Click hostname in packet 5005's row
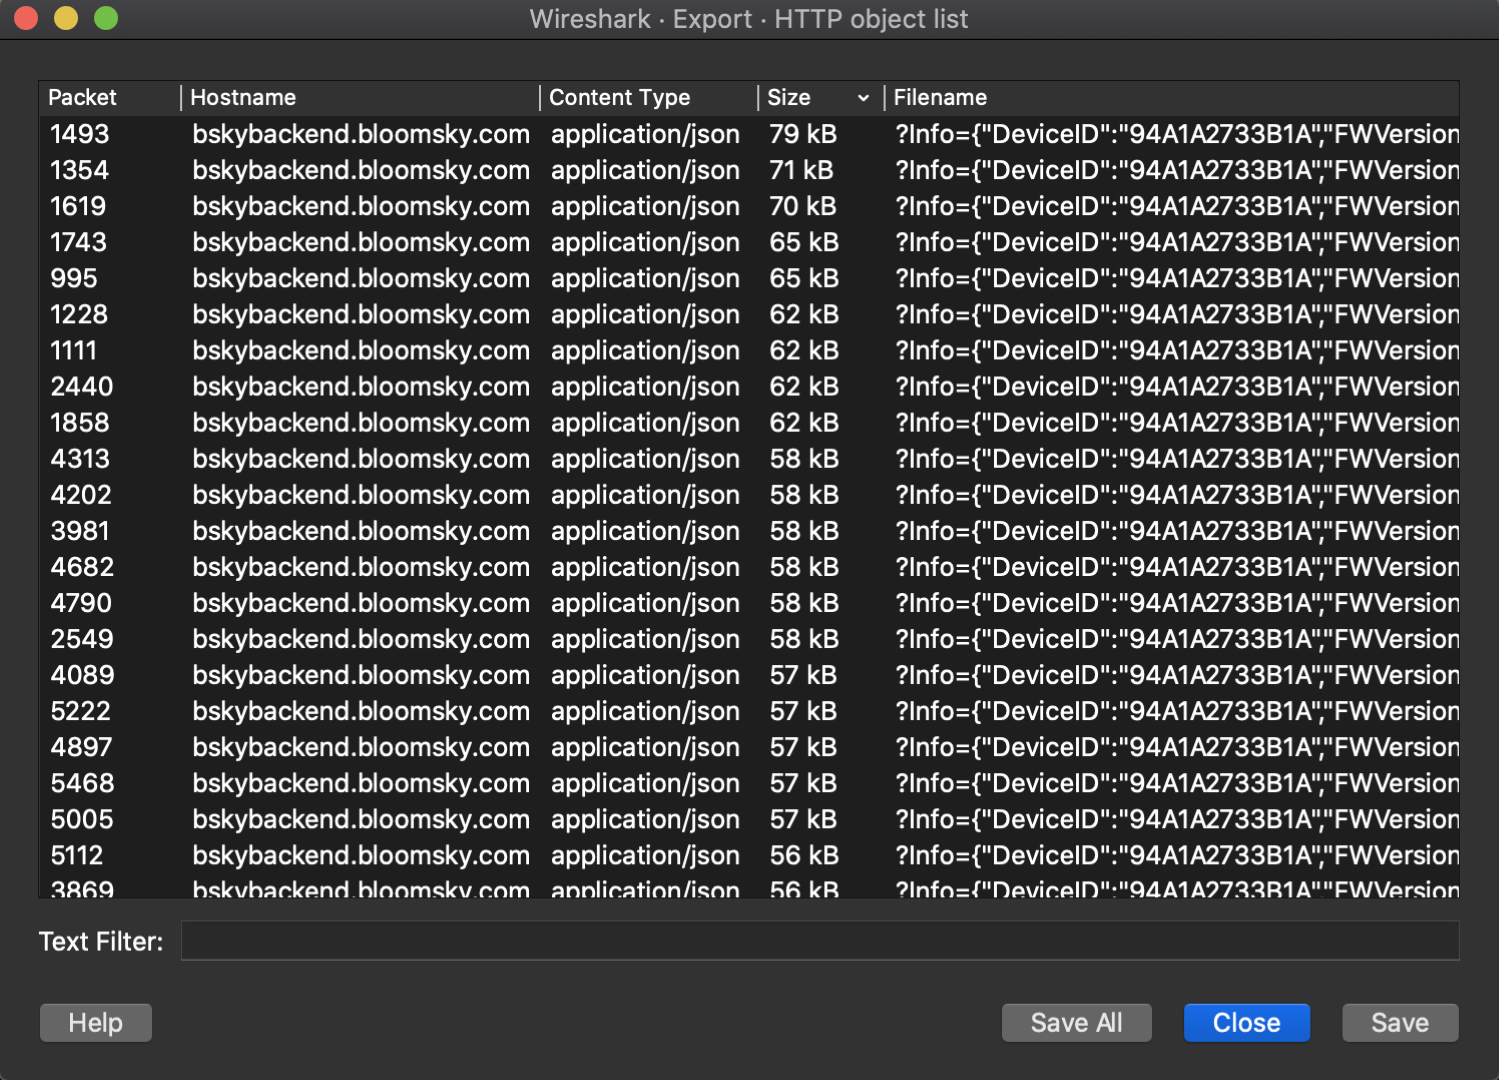The image size is (1499, 1080). pos(361,819)
